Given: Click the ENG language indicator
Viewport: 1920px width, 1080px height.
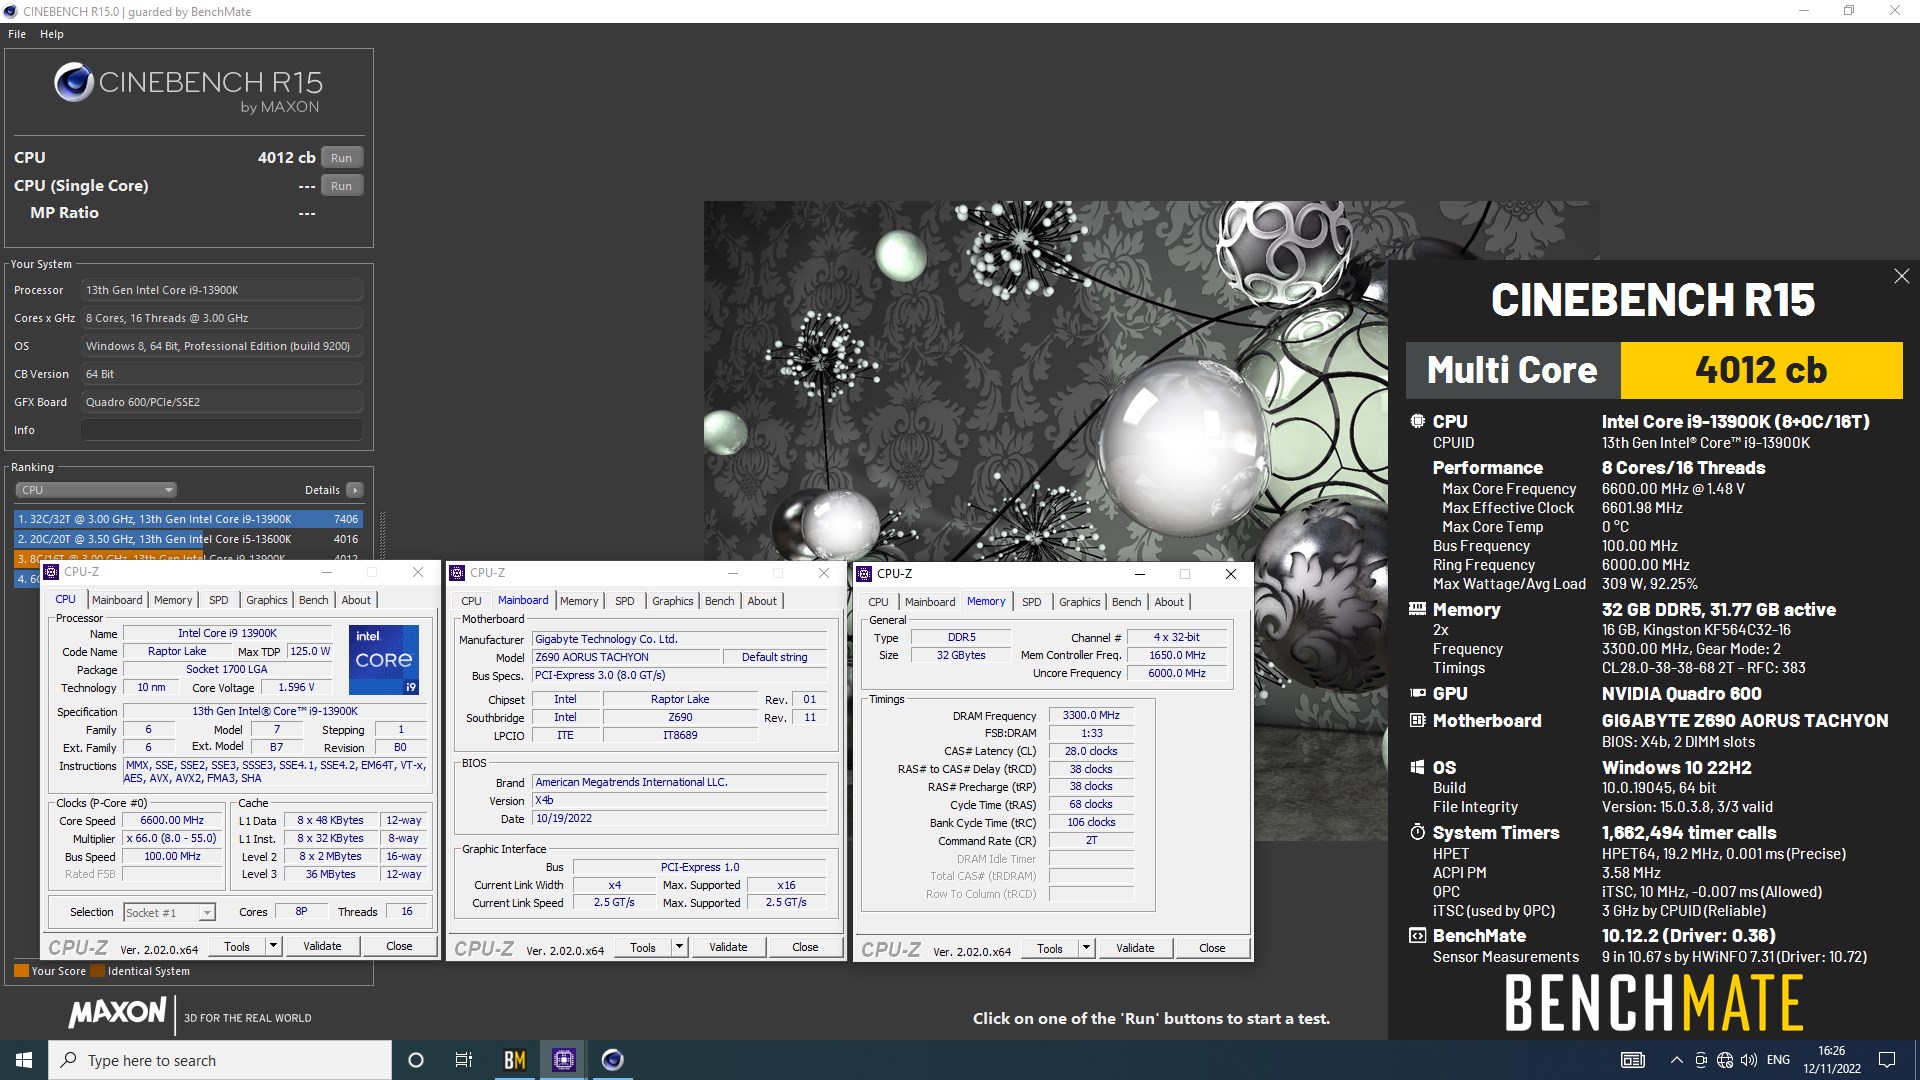Looking at the screenshot, I should tap(1778, 1060).
